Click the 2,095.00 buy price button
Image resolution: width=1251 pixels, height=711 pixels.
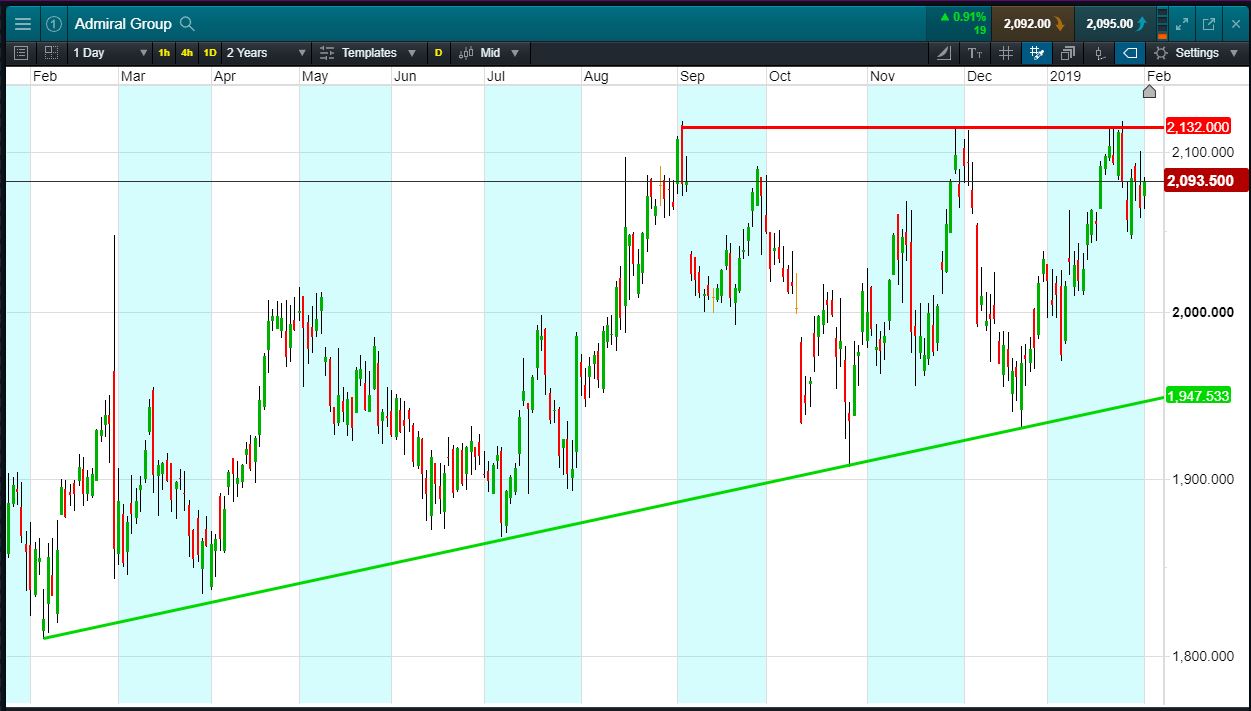click(1115, 23)
